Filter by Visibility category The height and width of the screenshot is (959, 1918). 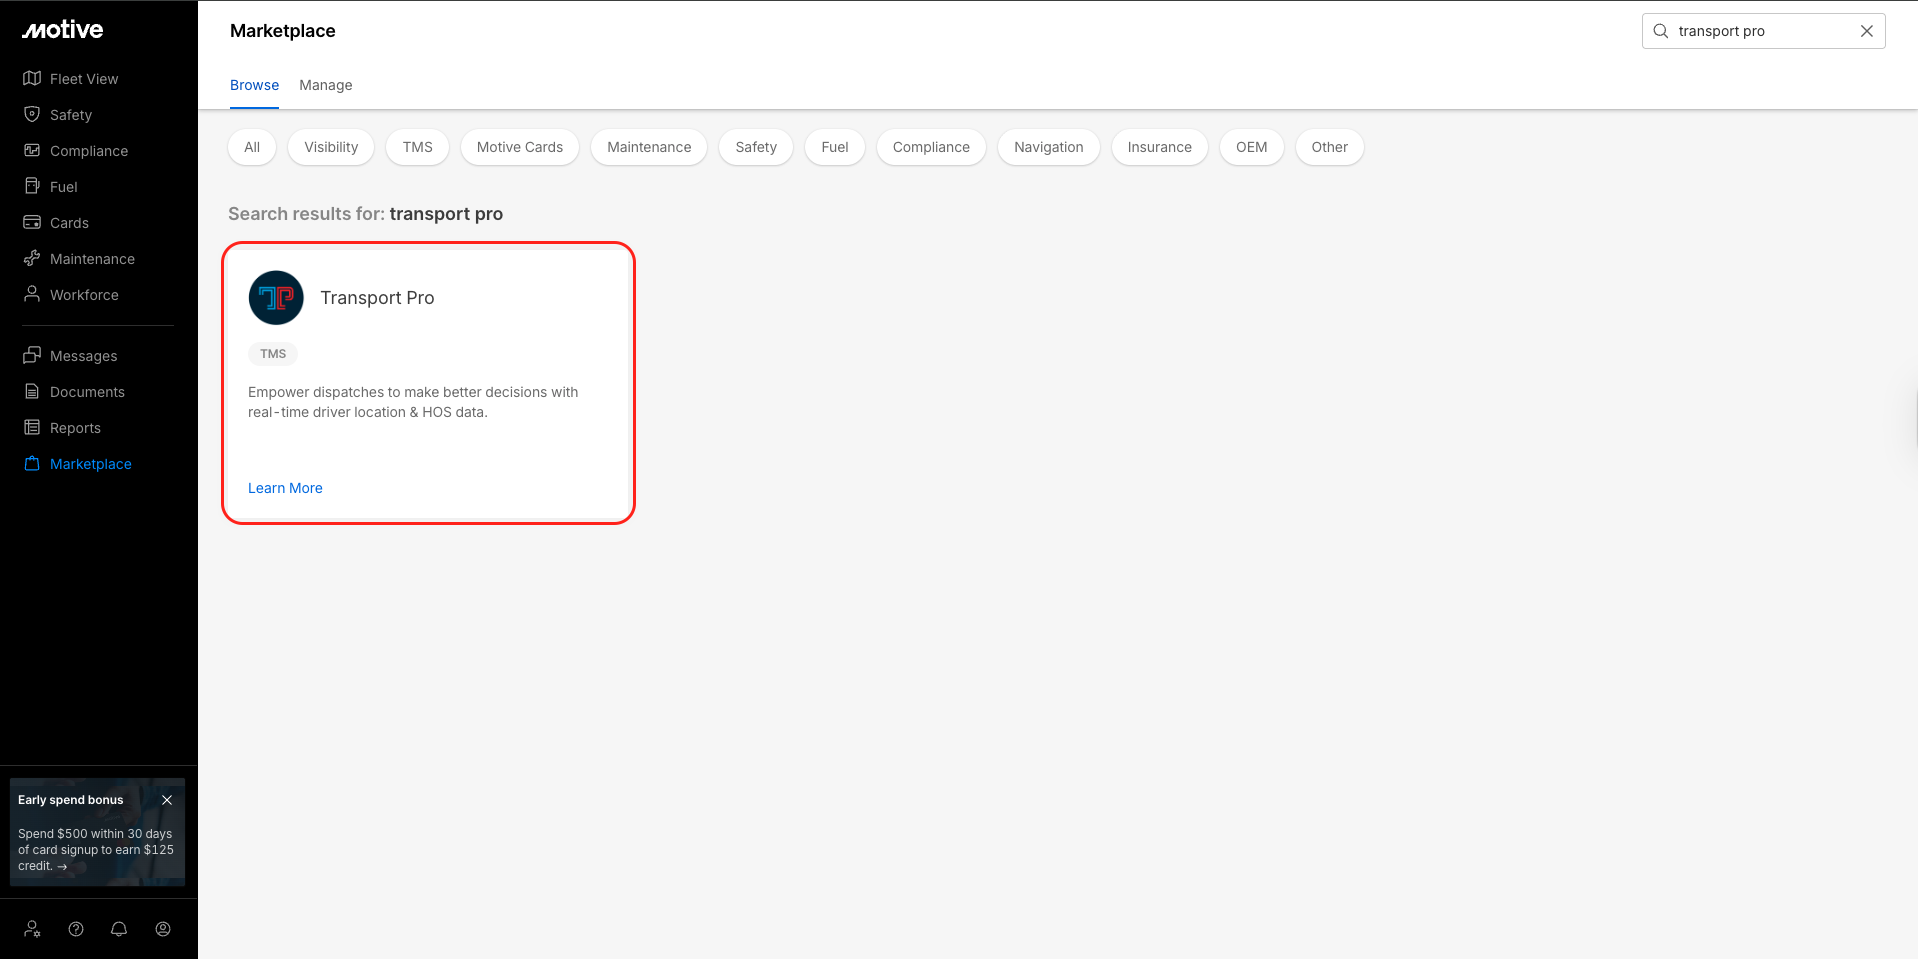point(331,147)
